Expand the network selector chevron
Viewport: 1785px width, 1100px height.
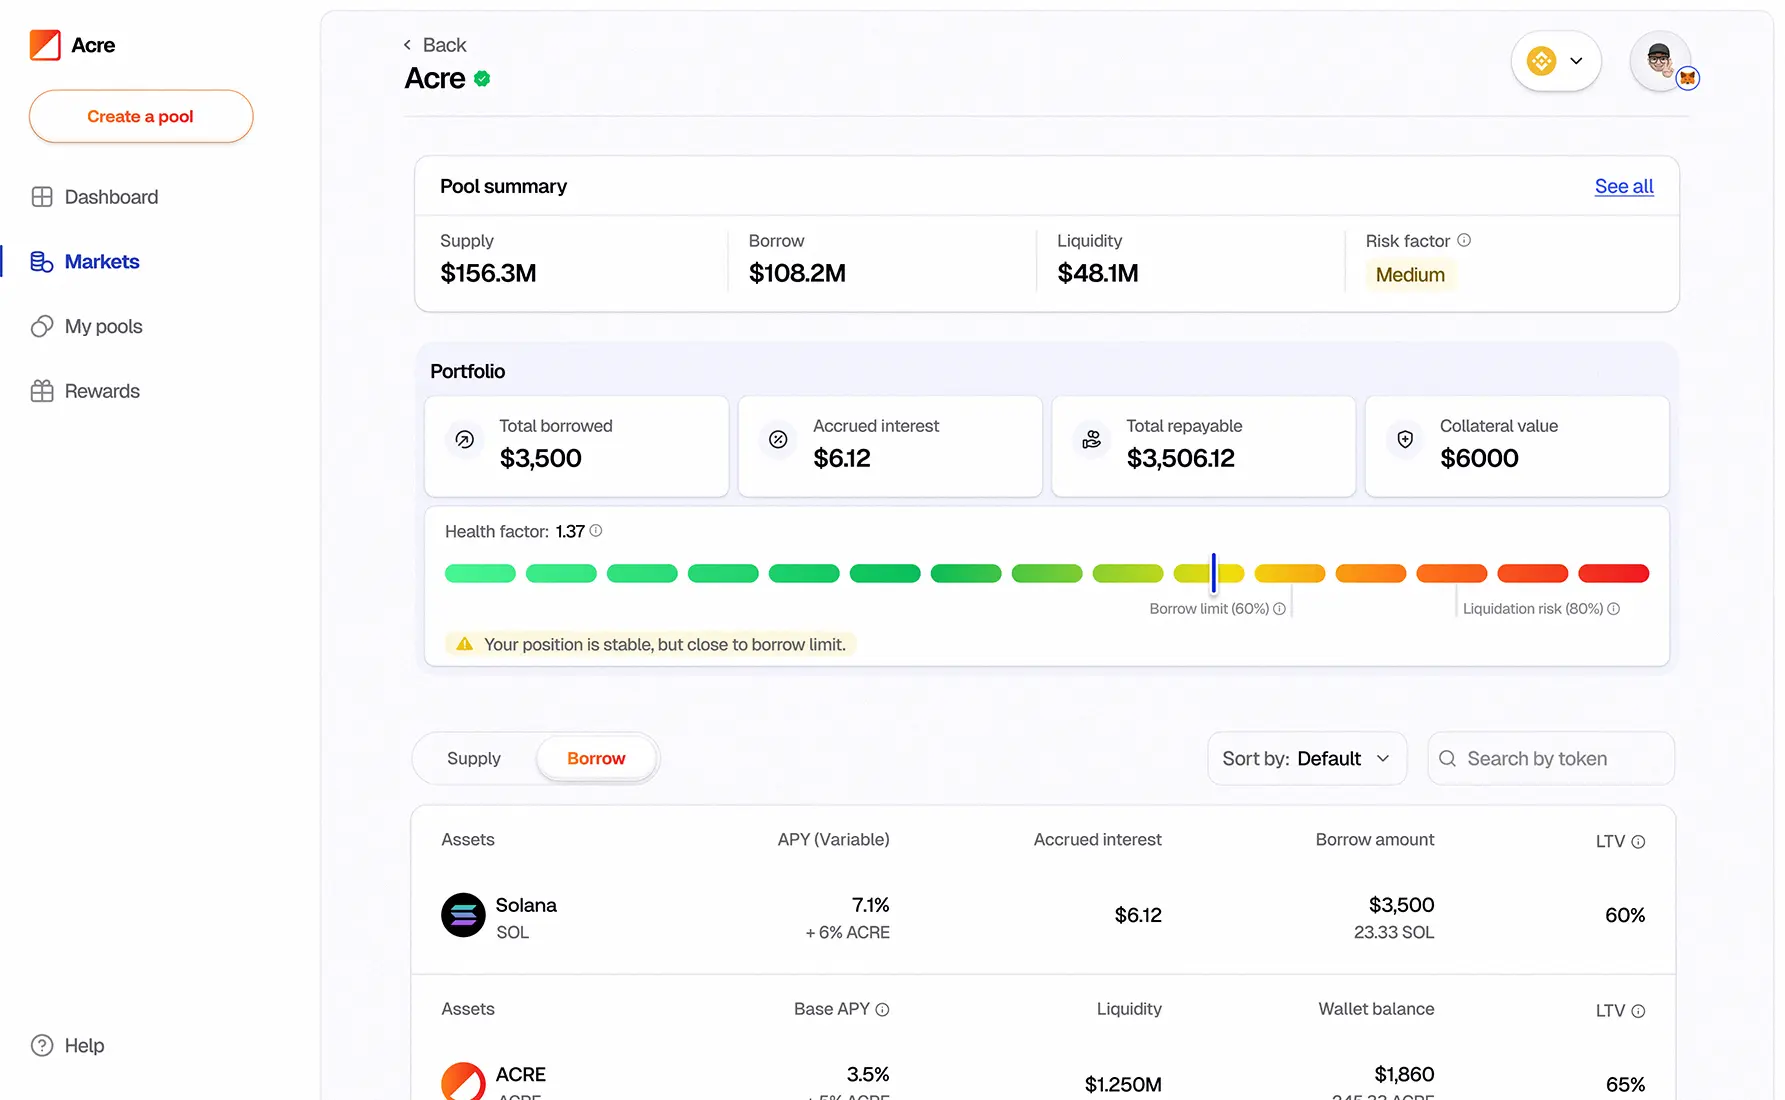[x=1576, y=61]
